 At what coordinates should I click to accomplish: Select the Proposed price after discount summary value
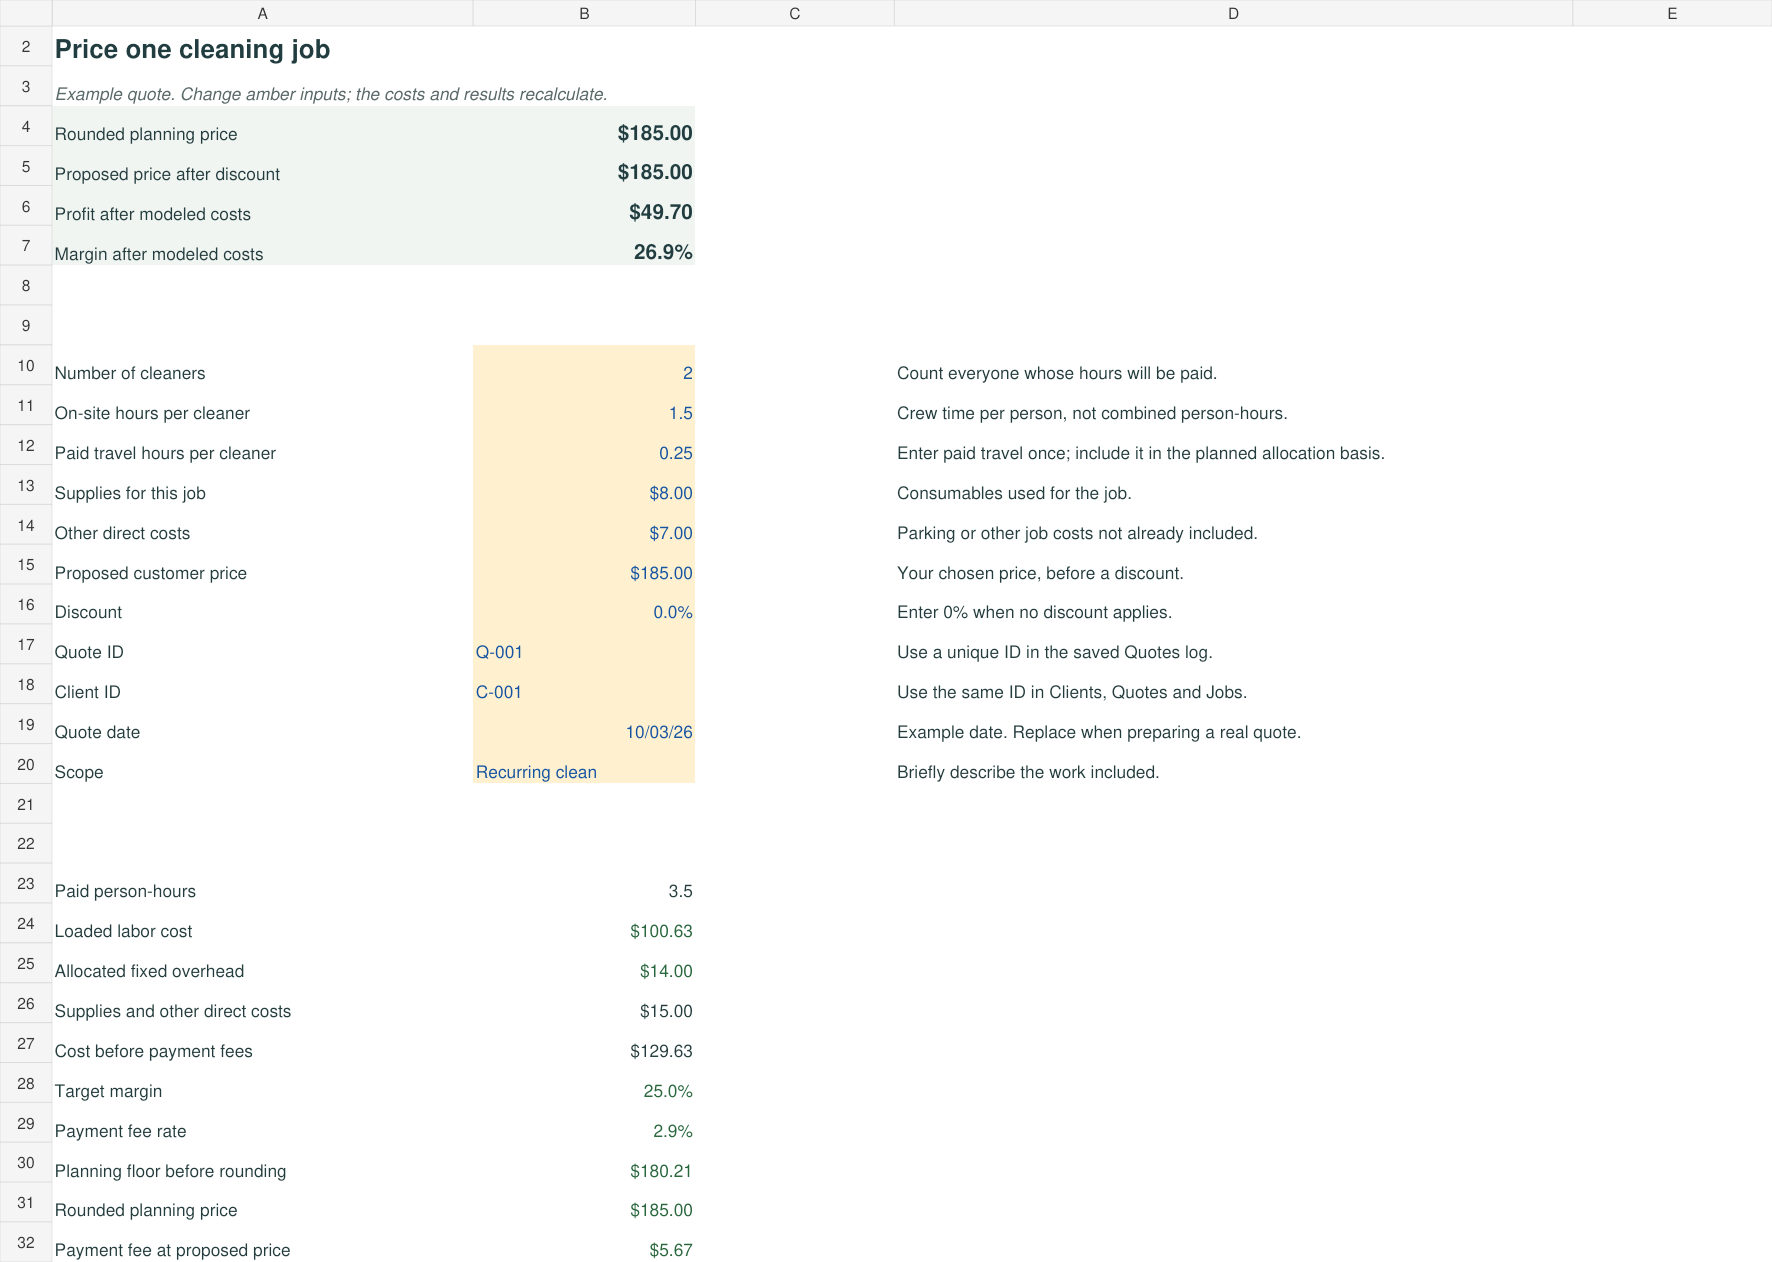coord(655,172)
